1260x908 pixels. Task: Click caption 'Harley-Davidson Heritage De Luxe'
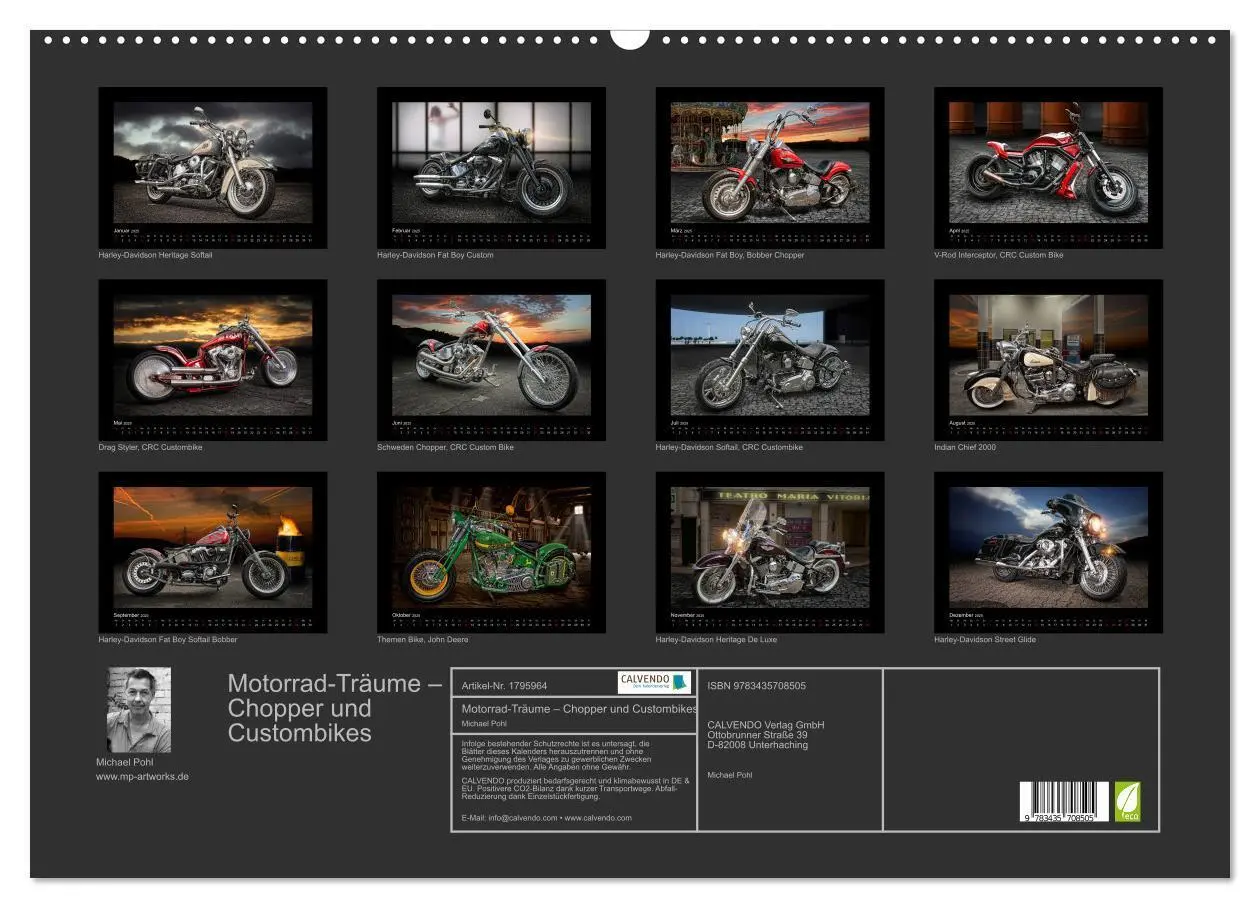pos(716,639)
